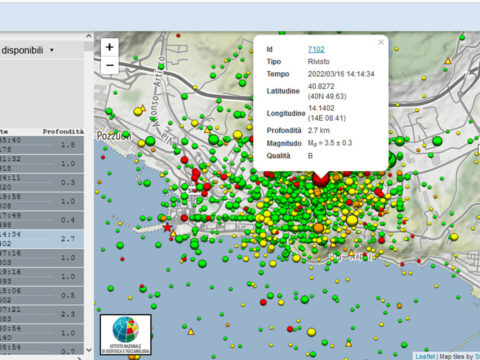The image size is (480, 360).
Task: Click the list scrollbar up arrow
Action: [89, 36]
